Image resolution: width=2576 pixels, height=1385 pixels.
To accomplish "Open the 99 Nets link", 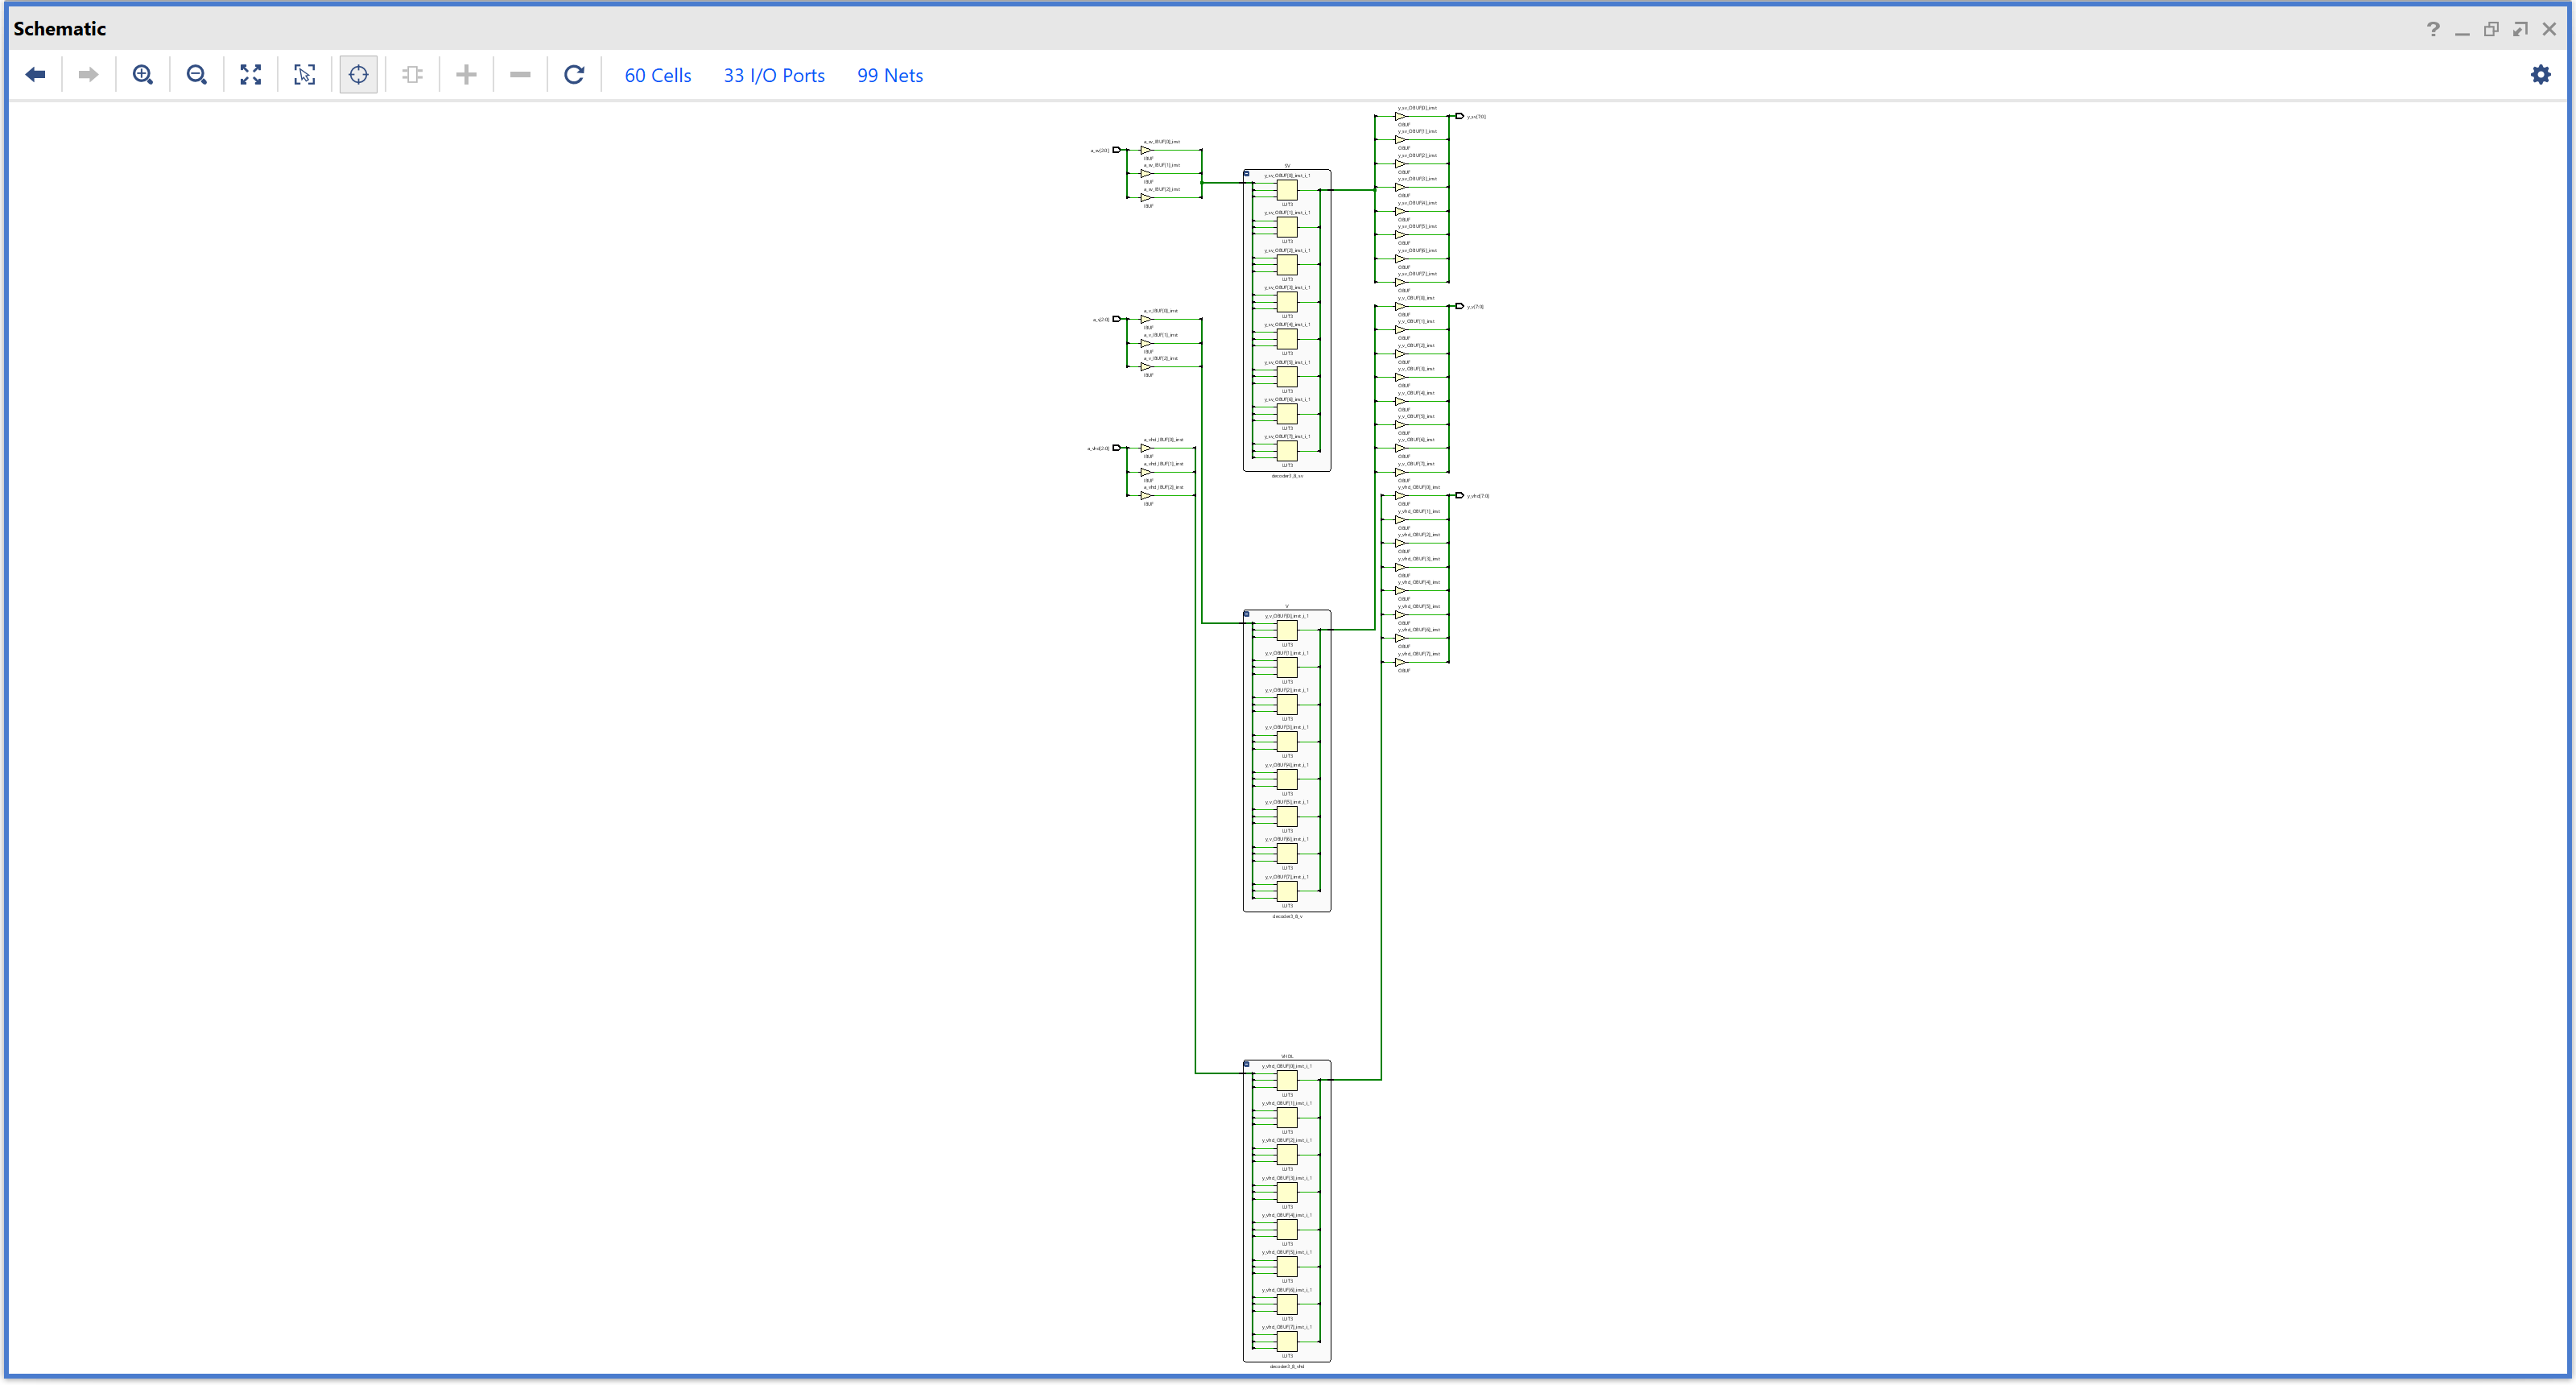I will (889, 76).
